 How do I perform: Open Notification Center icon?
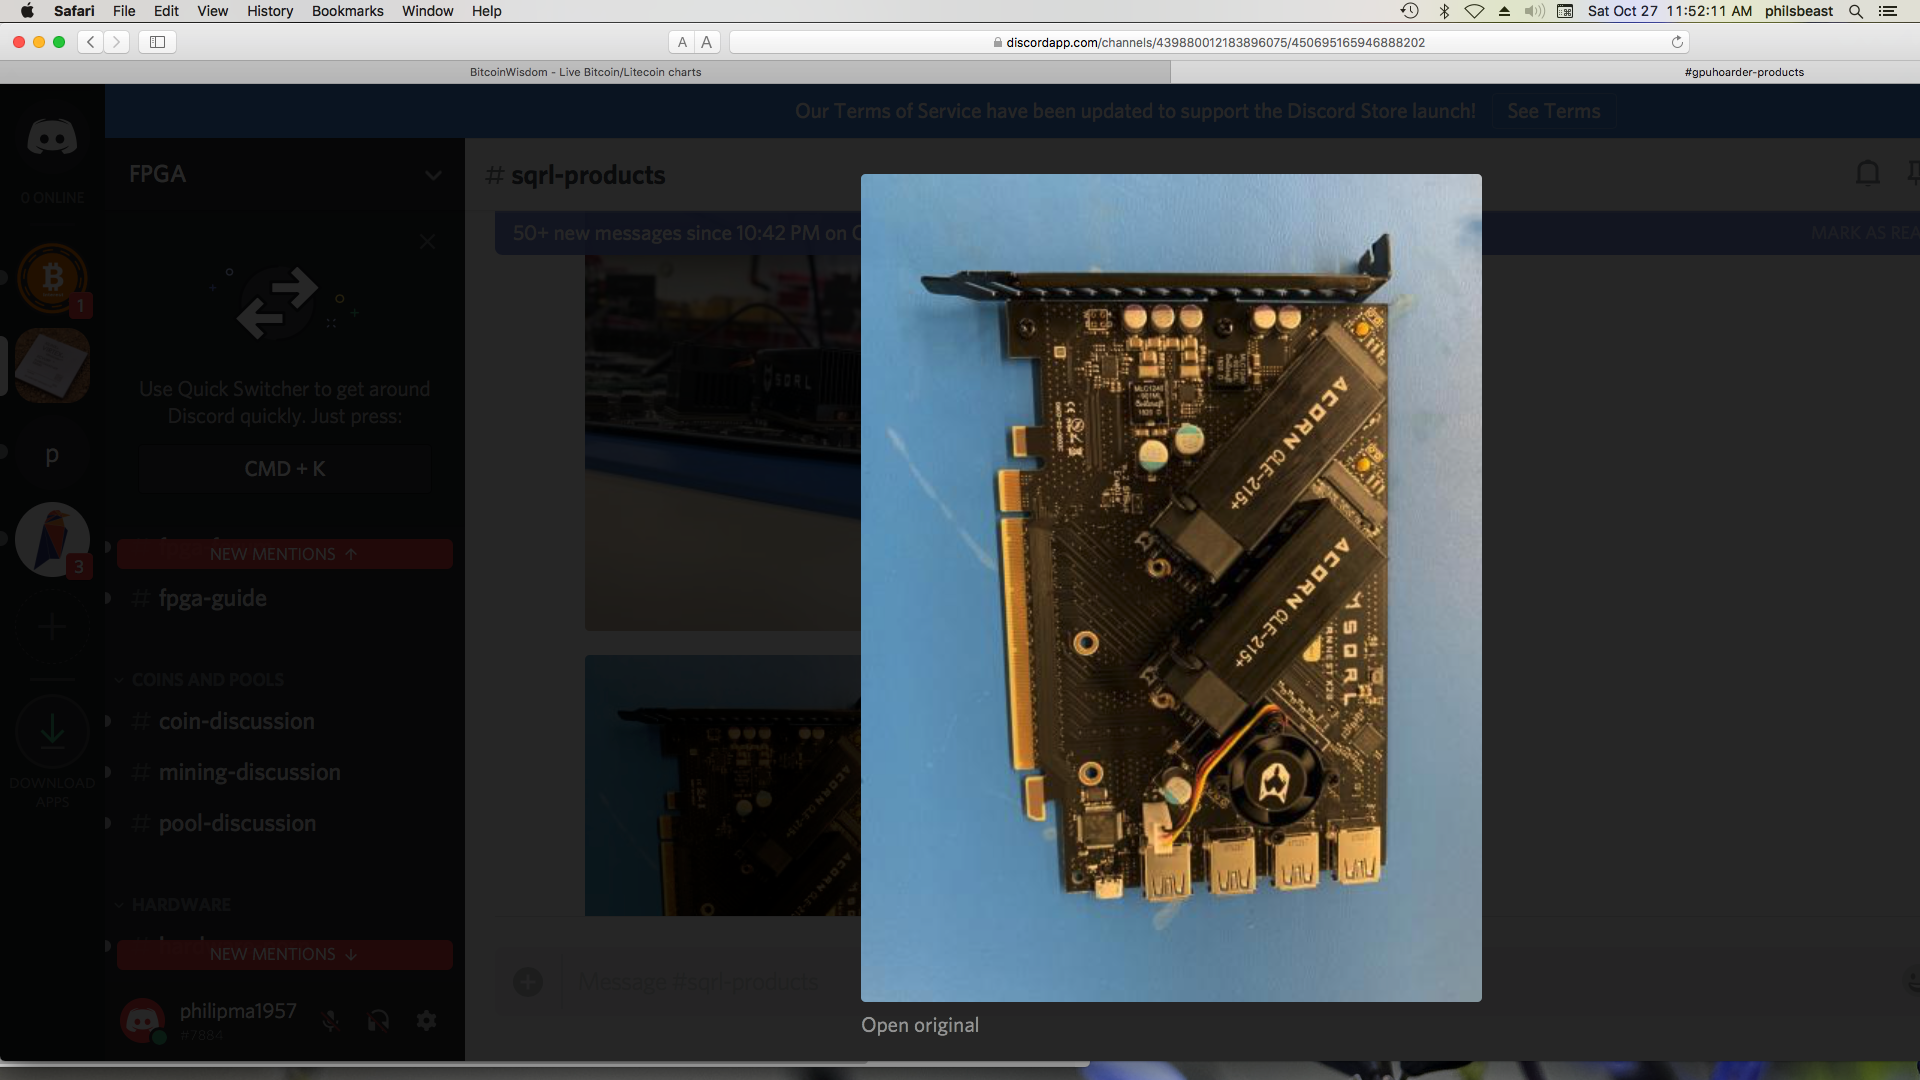(1888, 11)
